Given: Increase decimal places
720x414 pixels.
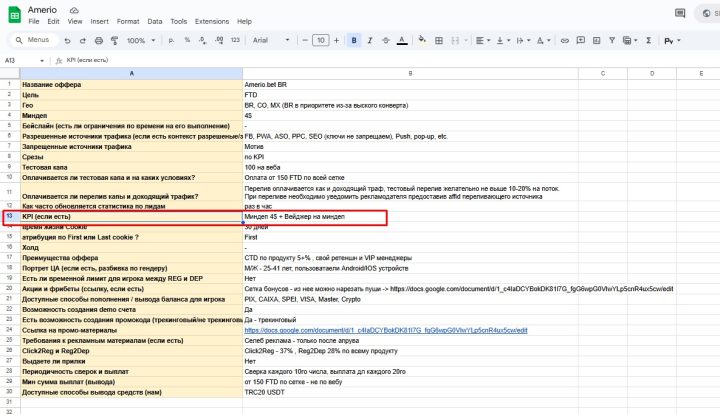Looking at the screenshot, I should click(x=219, y=40).
